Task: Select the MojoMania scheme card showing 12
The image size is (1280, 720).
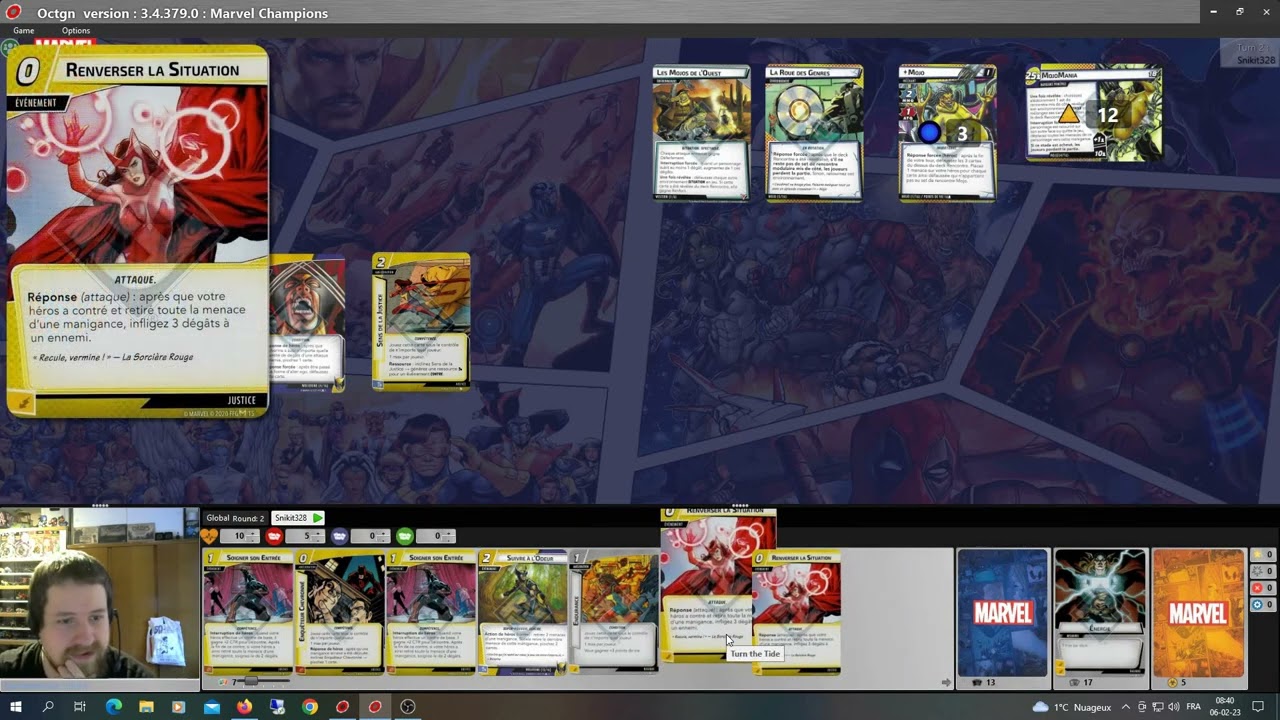Action: click(1094, 113)
